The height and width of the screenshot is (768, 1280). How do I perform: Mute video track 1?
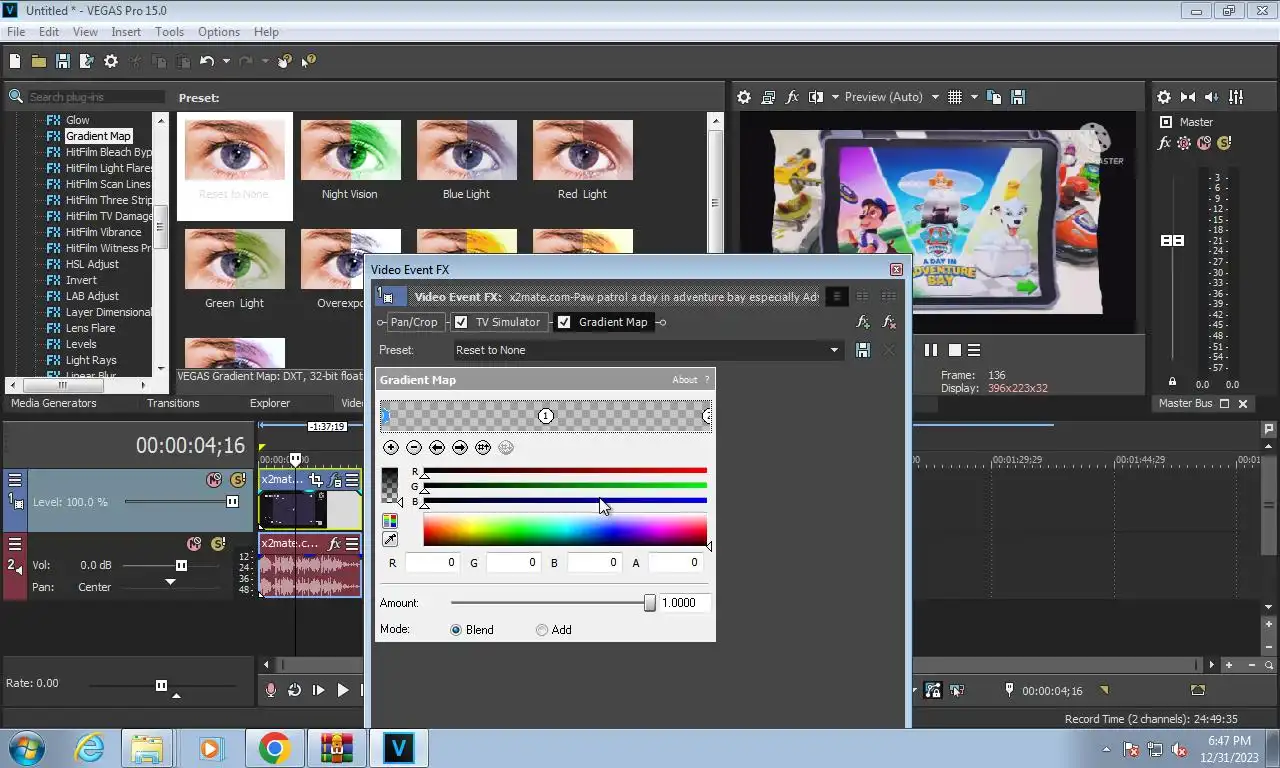(x=214, y=480)
